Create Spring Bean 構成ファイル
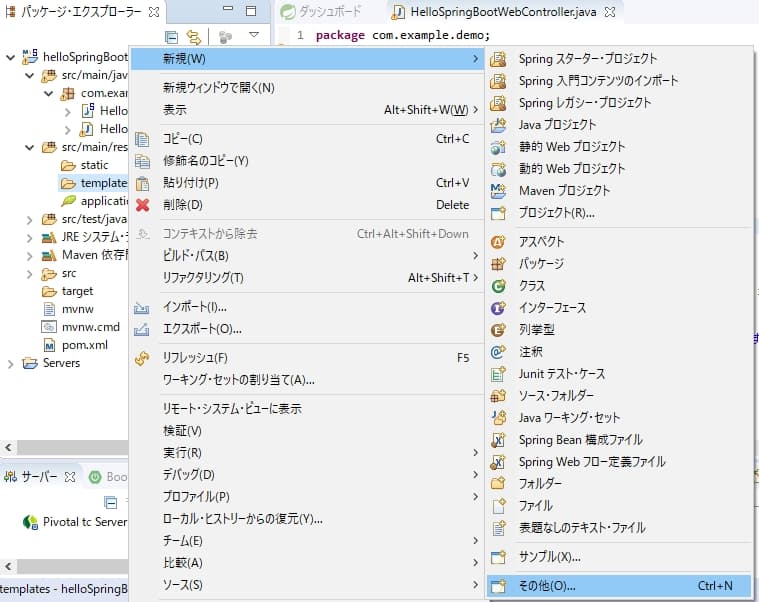This screenshot has height=602, width=759. (618, 440)
